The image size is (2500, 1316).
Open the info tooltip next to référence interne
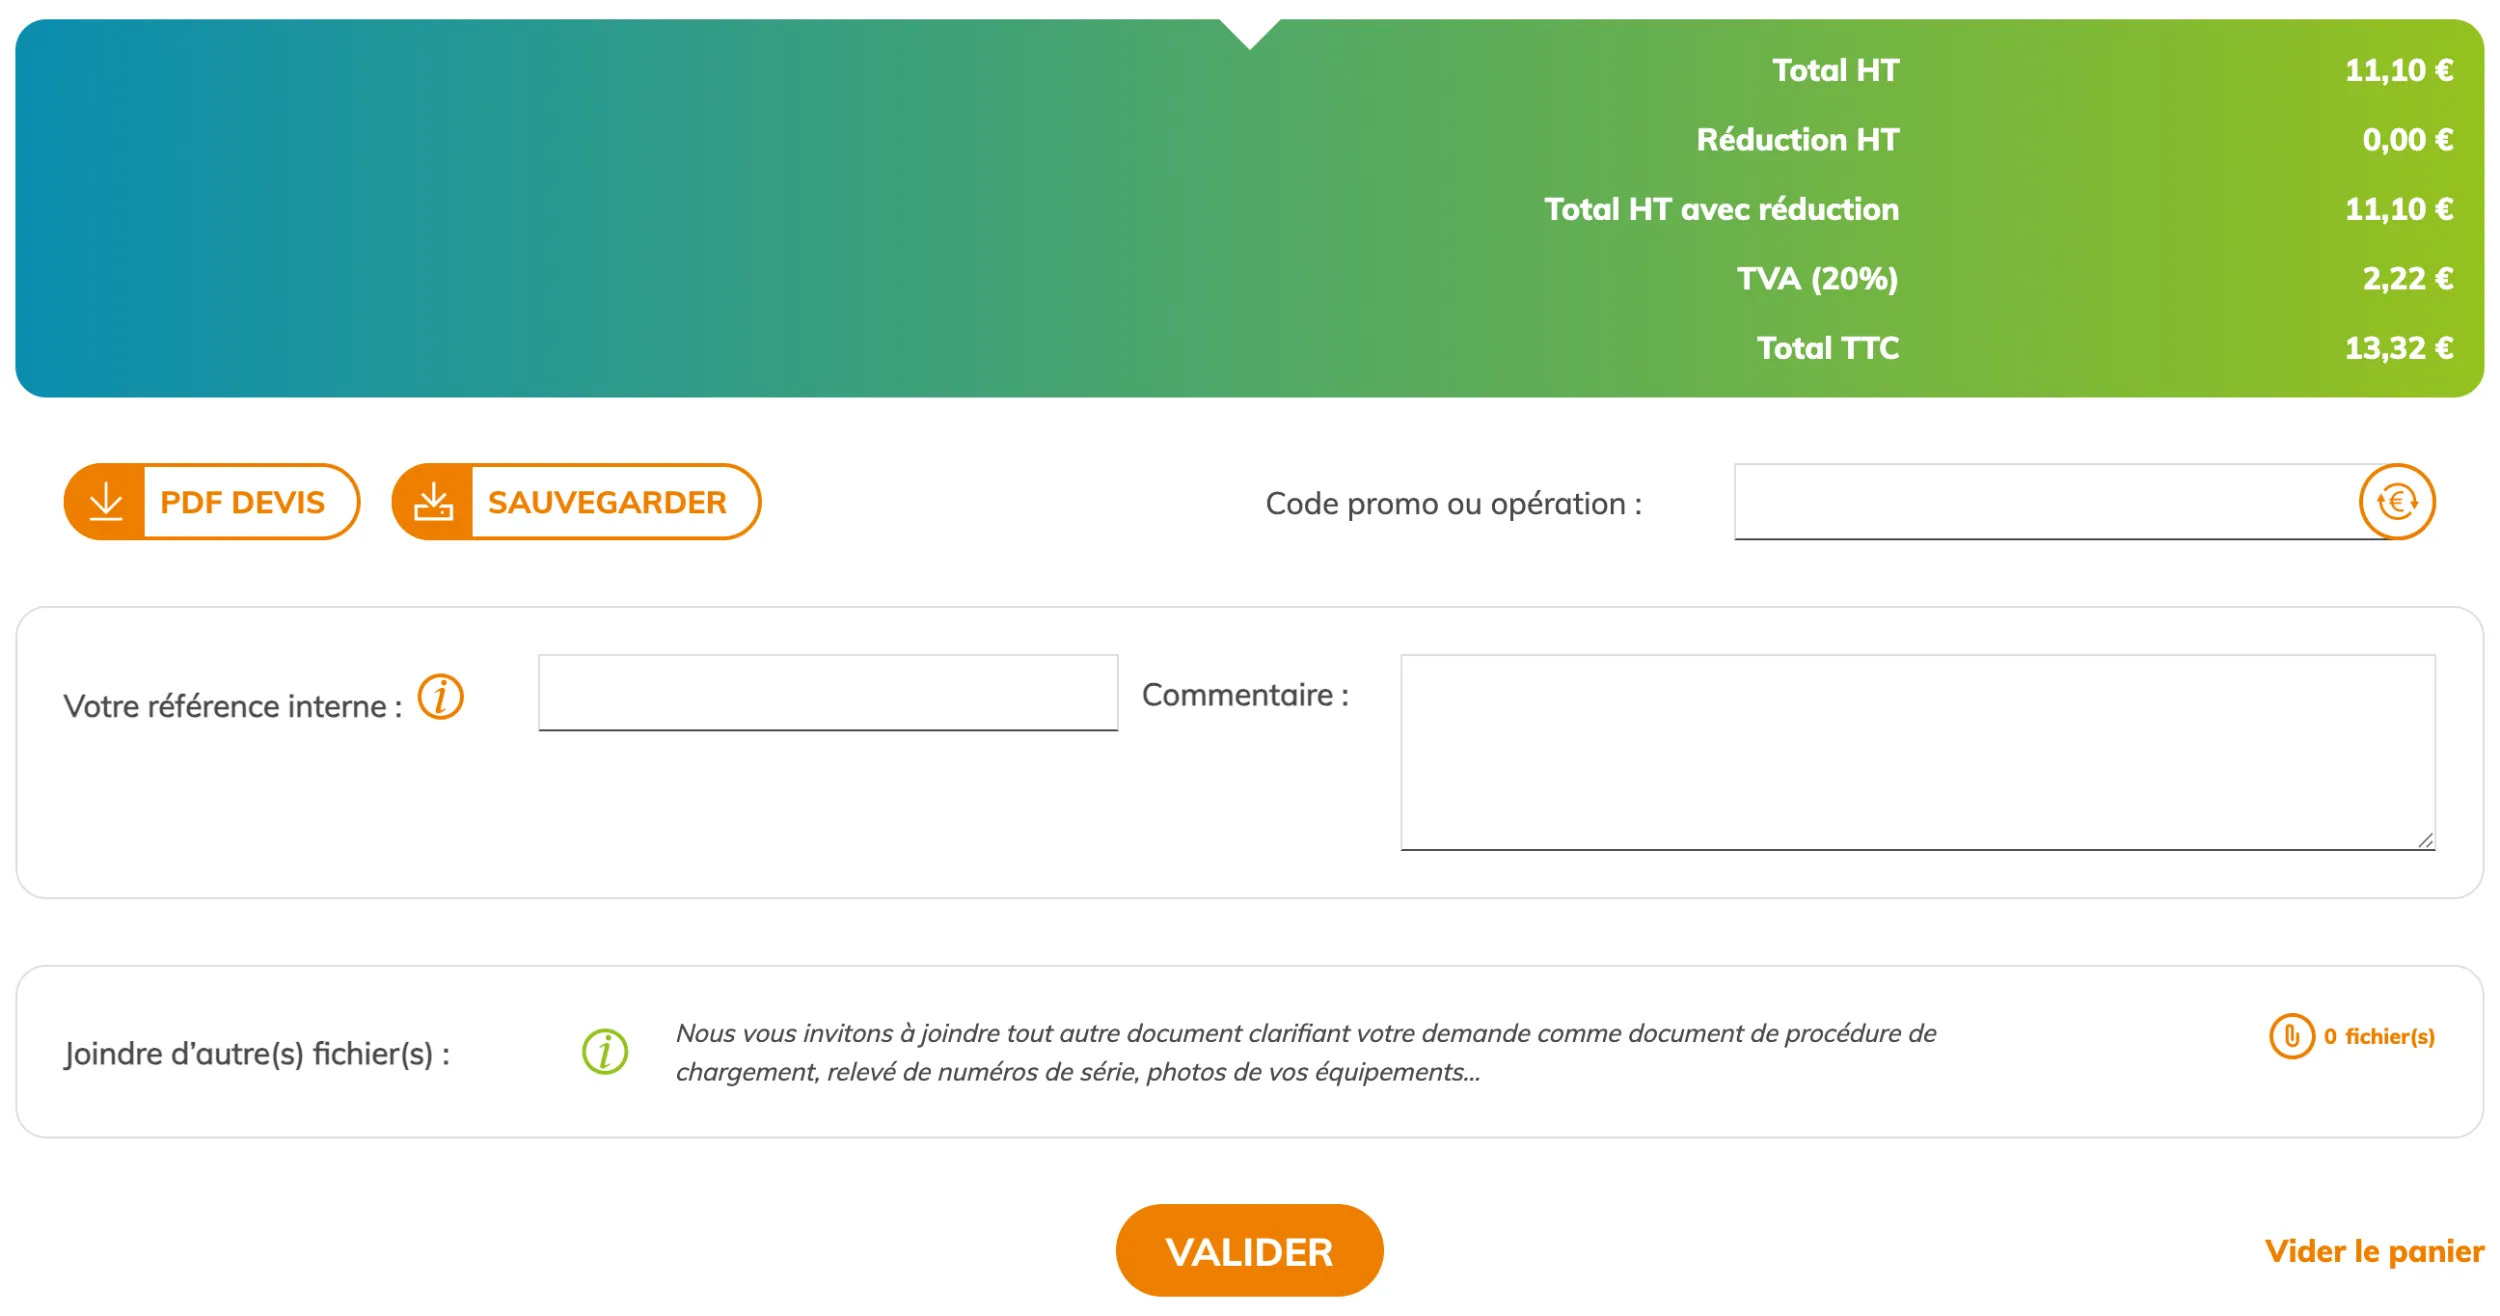(440, 698)
